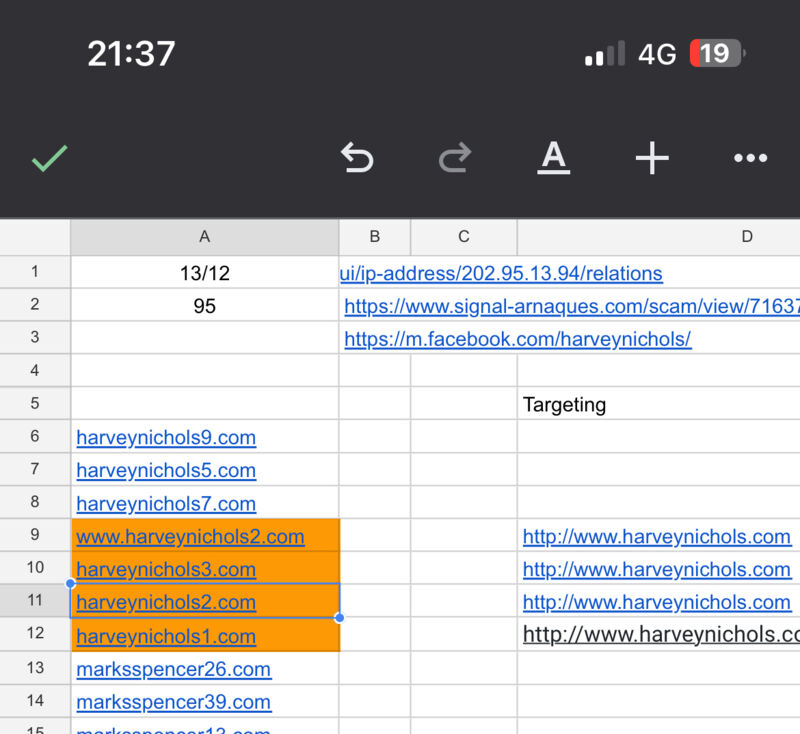Select column B header
The height and width of the screenshot is (734, 800).
click(374, 237)
